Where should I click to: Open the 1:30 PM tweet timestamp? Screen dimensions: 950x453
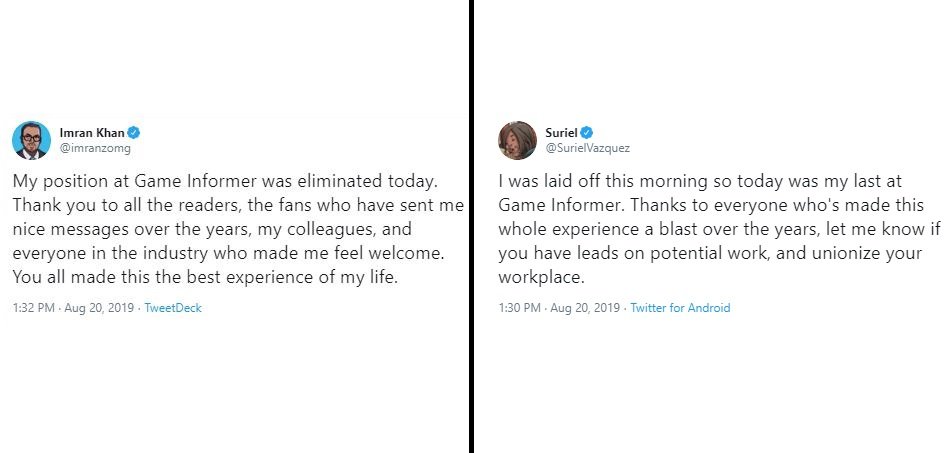click(x=519, y=308)
